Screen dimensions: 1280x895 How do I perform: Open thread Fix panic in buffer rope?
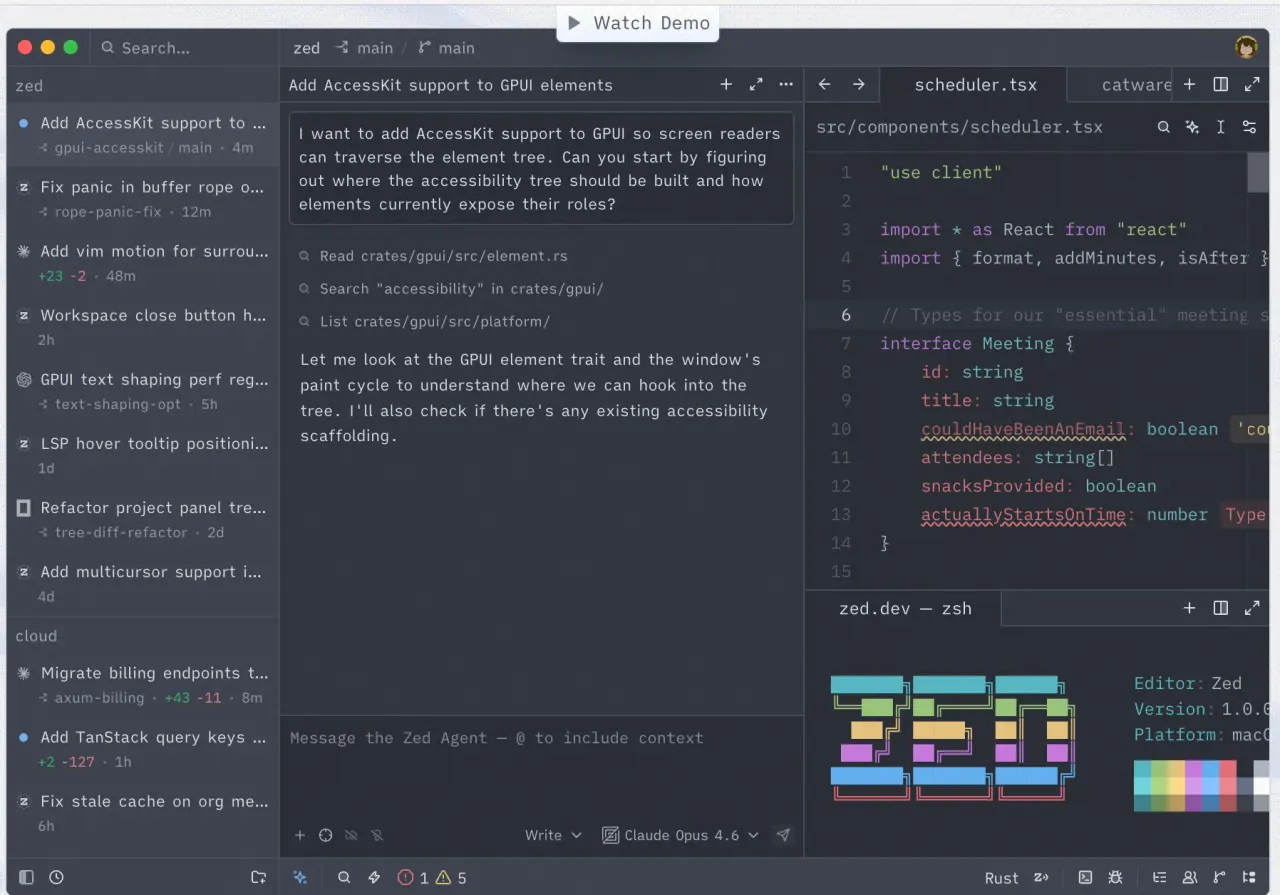pyautogui.click(x=143, y=198)
